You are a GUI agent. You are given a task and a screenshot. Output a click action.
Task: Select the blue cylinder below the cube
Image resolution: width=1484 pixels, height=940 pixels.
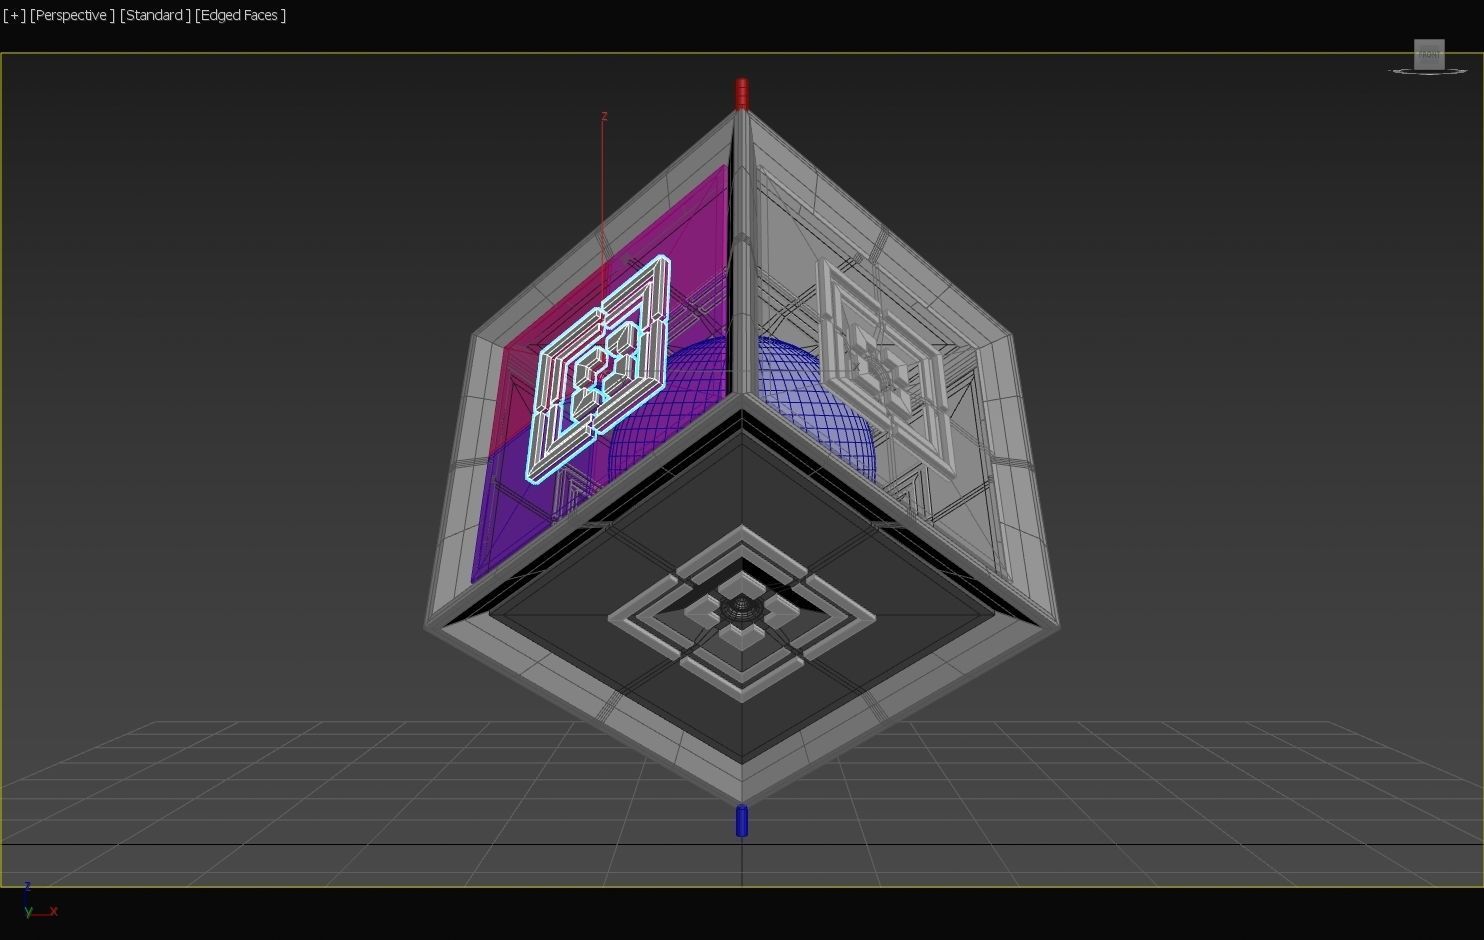click(x=742, y=821)
